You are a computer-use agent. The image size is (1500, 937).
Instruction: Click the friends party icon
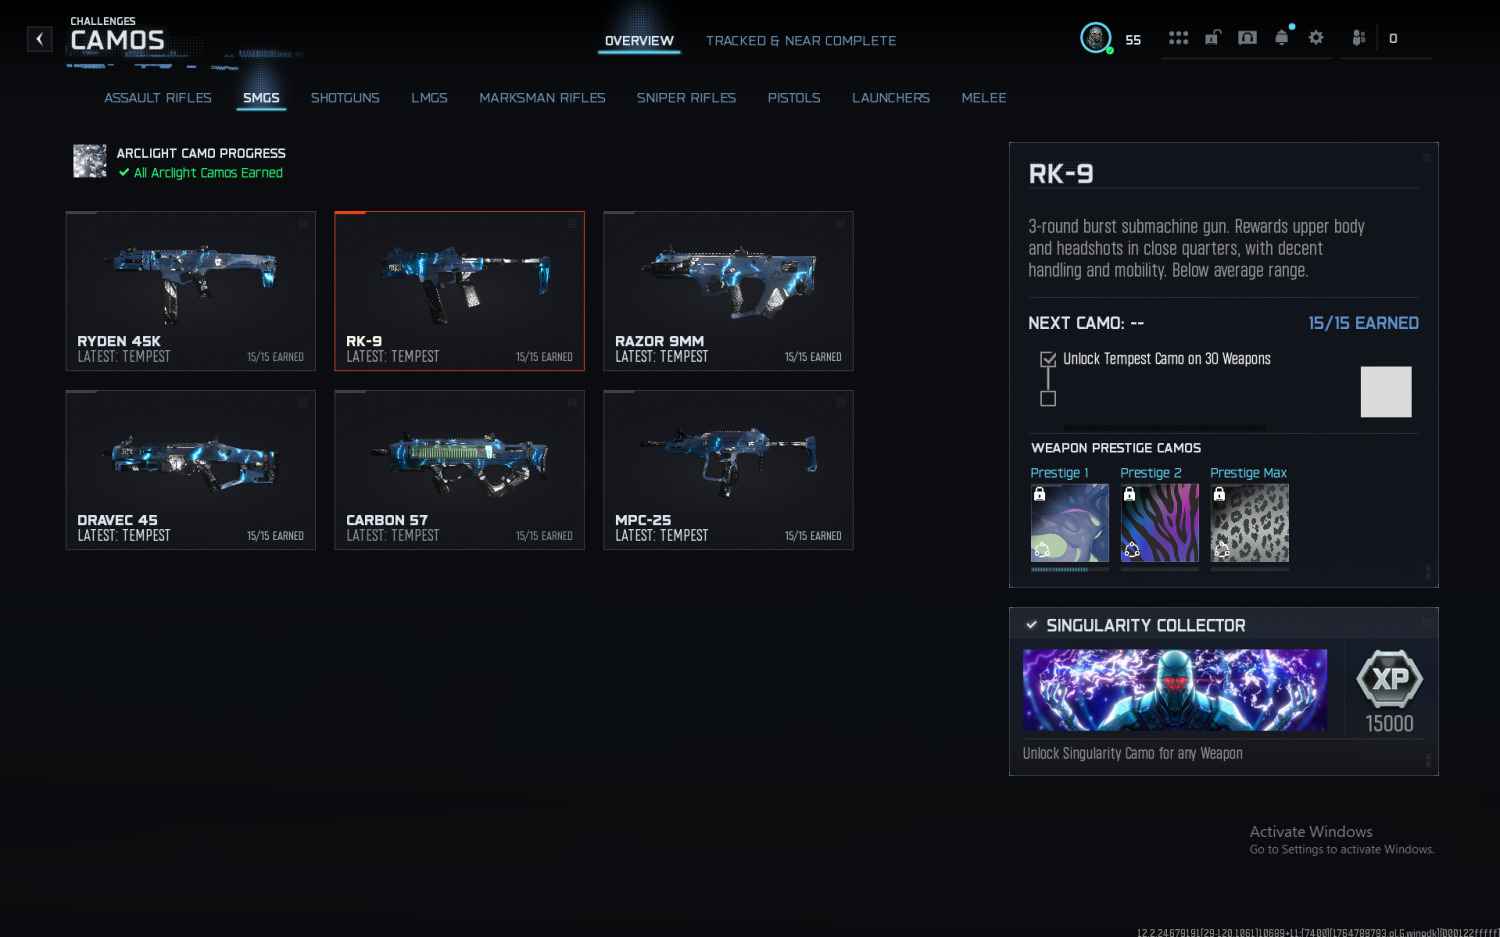coord(1358,38)
